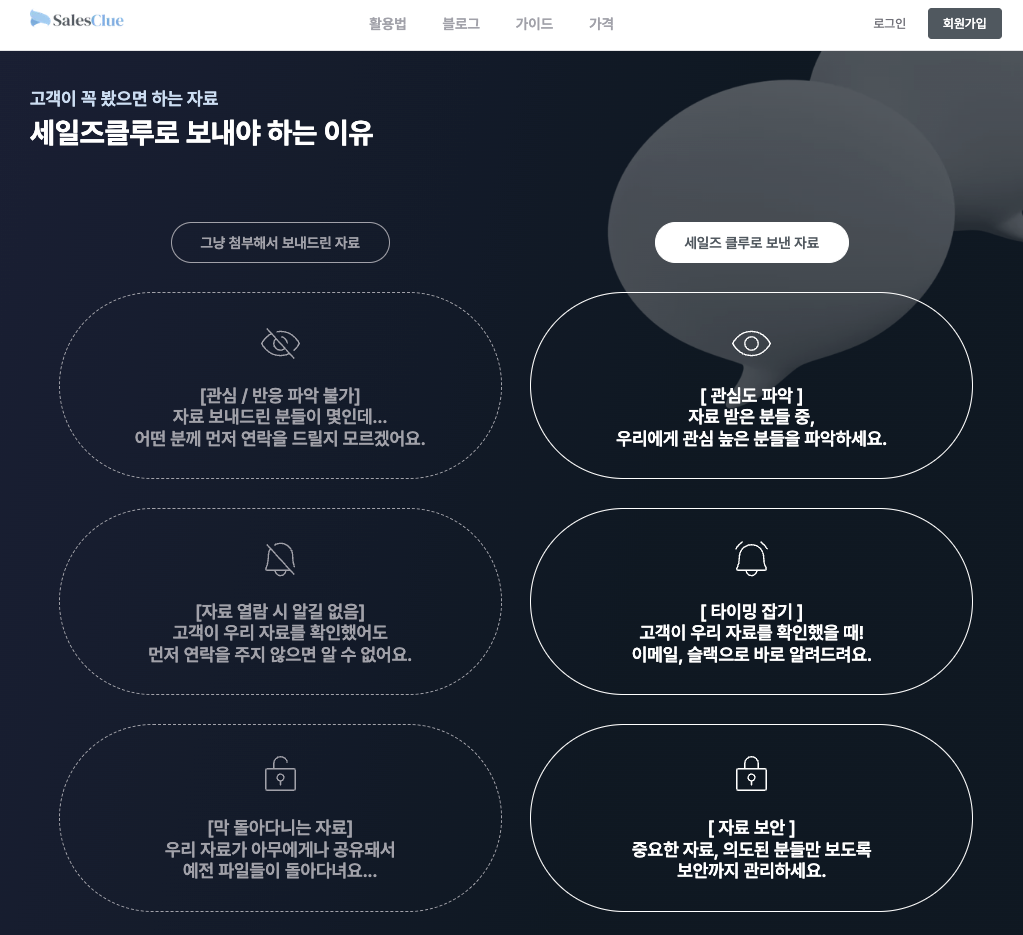Viewport: 1023px width, 935px height.
Task: Click the [관심 / 반응 파악 불가] text
Action: (281, 395)
